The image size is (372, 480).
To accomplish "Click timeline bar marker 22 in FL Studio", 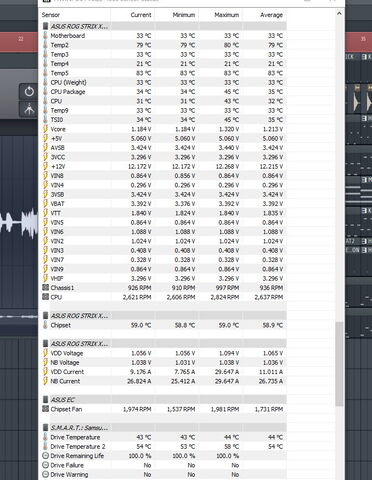I will [20, 39].
